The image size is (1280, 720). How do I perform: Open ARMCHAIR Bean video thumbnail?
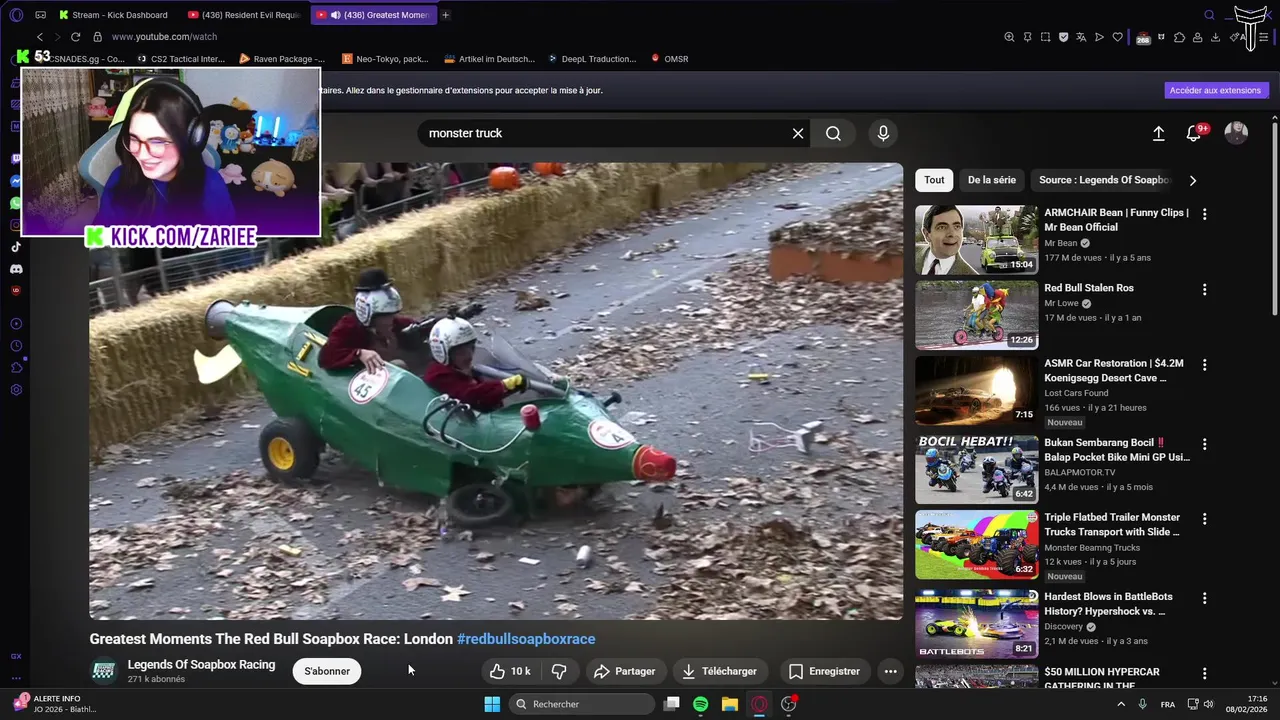click(976, 240)
